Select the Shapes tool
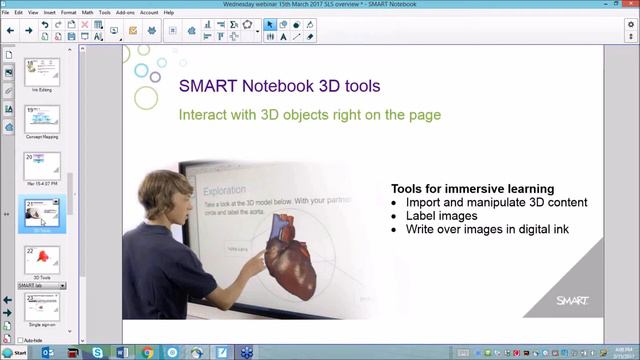The height and width of the screenshot is (360, 640). (283, 25)
